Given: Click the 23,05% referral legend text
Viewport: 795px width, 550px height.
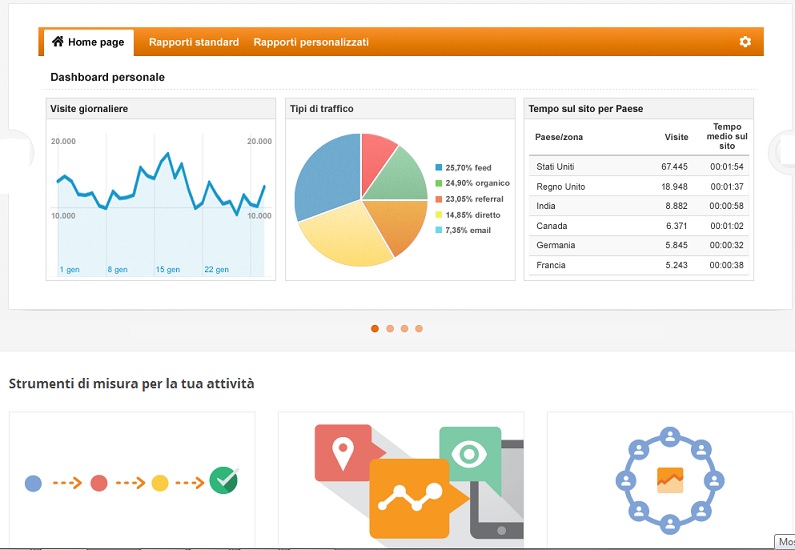Looking at the screenshot, I should (x=475, y=199).
